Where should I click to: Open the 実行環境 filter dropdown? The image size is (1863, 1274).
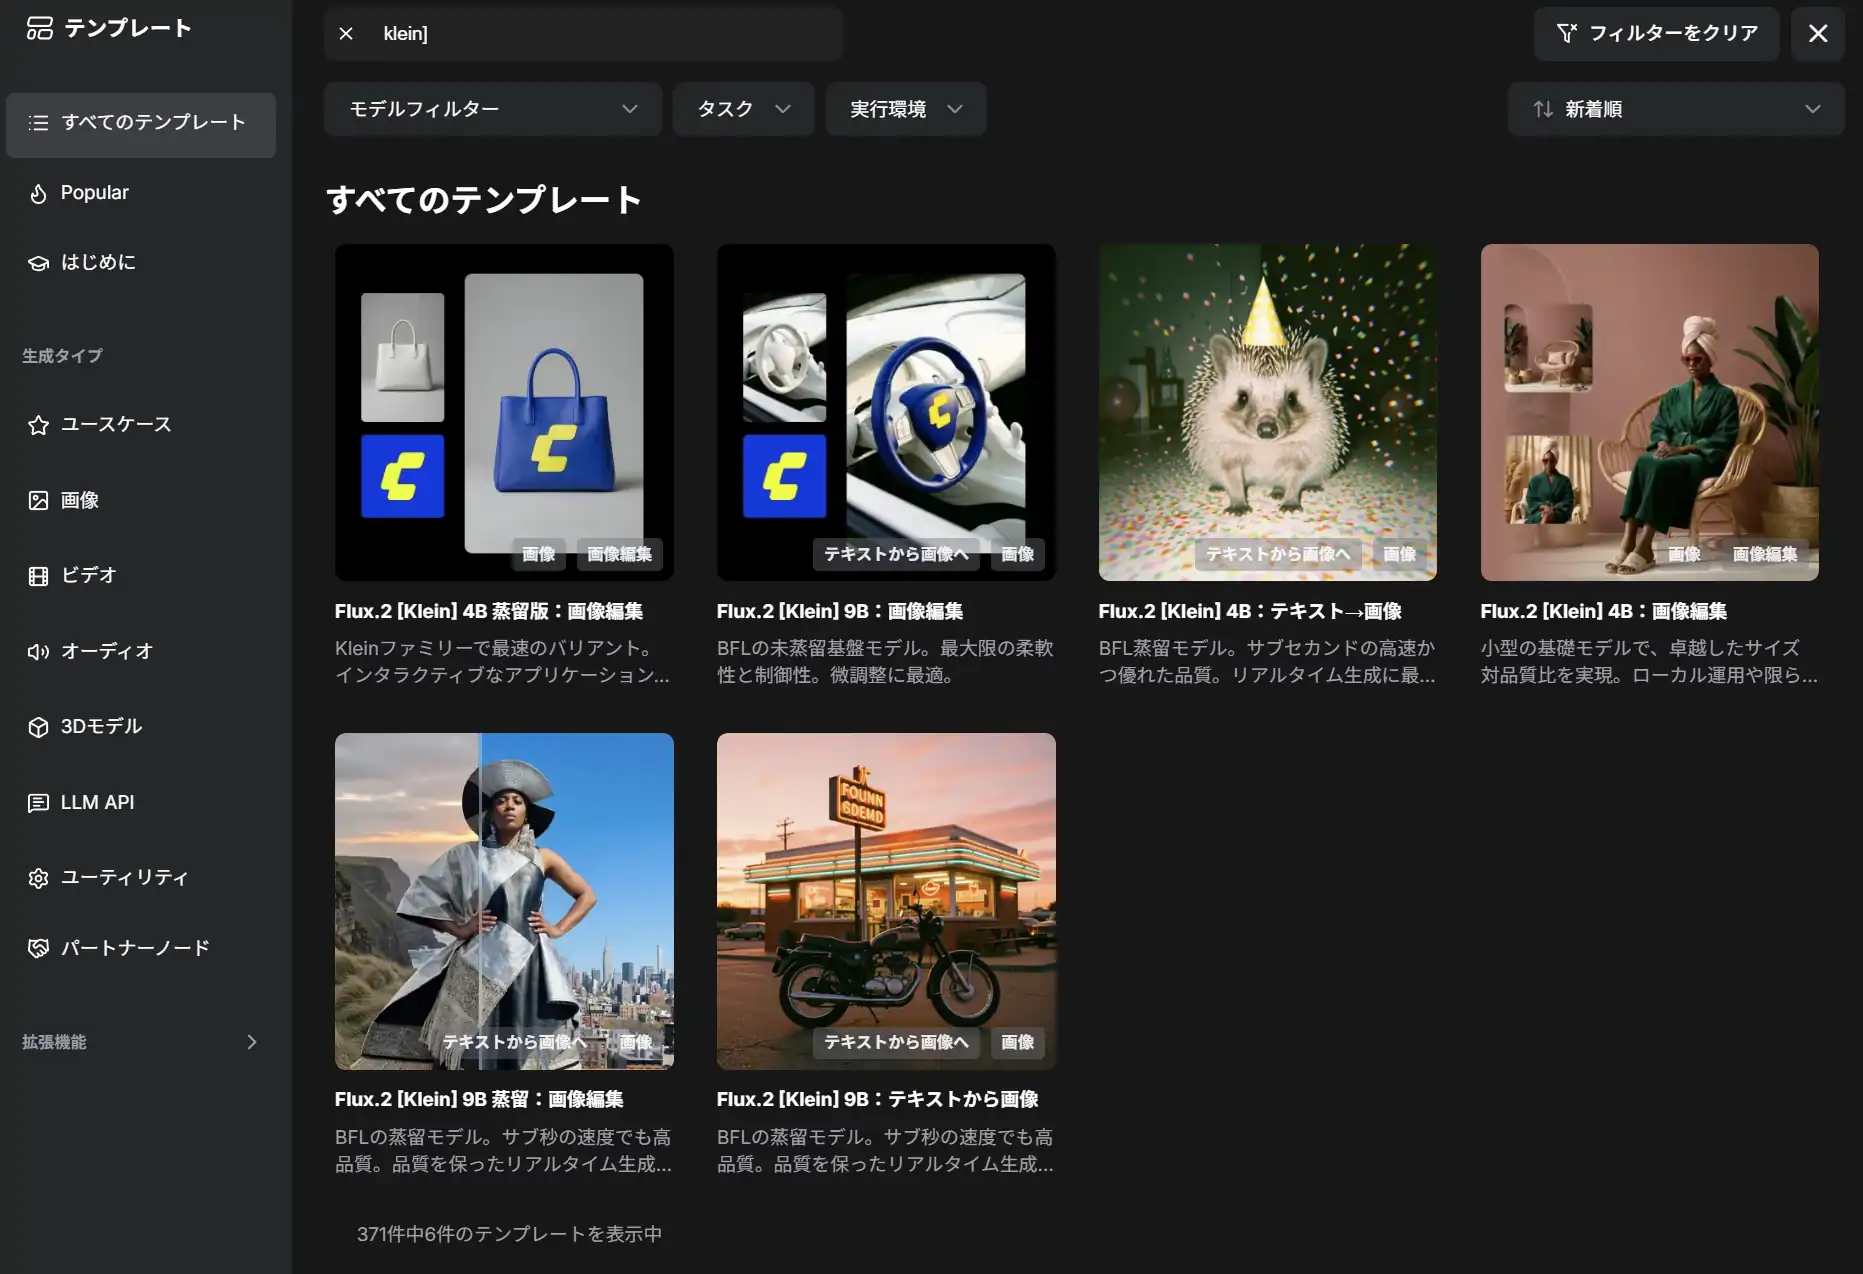(x=905, y=109)
